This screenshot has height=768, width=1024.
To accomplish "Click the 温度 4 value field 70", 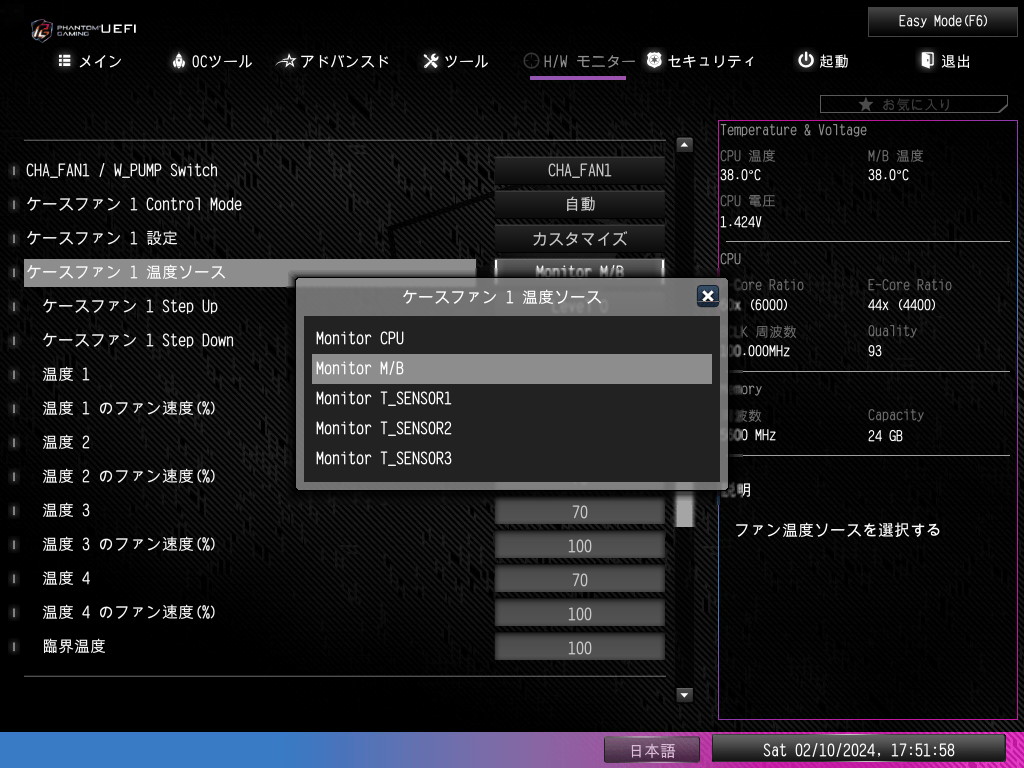I will pyautogui.click(x=579, y=580).
